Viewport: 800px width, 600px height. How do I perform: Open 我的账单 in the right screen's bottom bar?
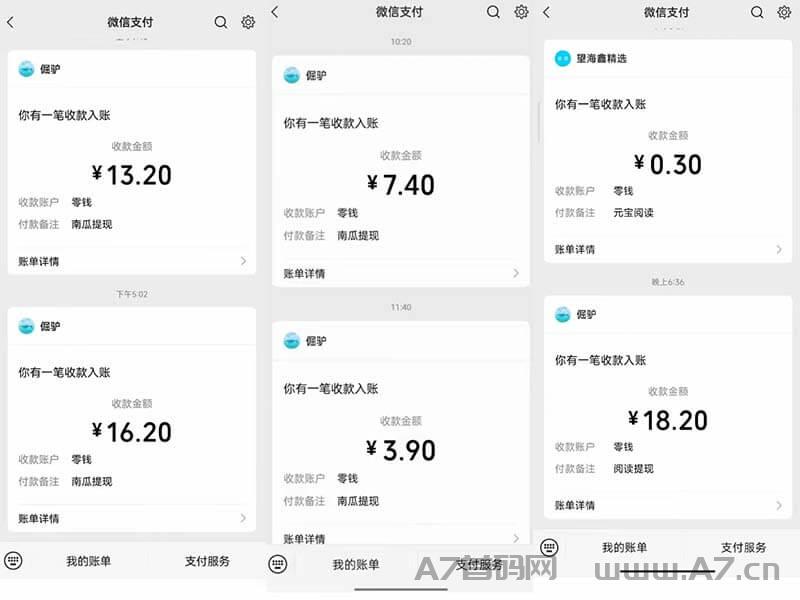624,547
